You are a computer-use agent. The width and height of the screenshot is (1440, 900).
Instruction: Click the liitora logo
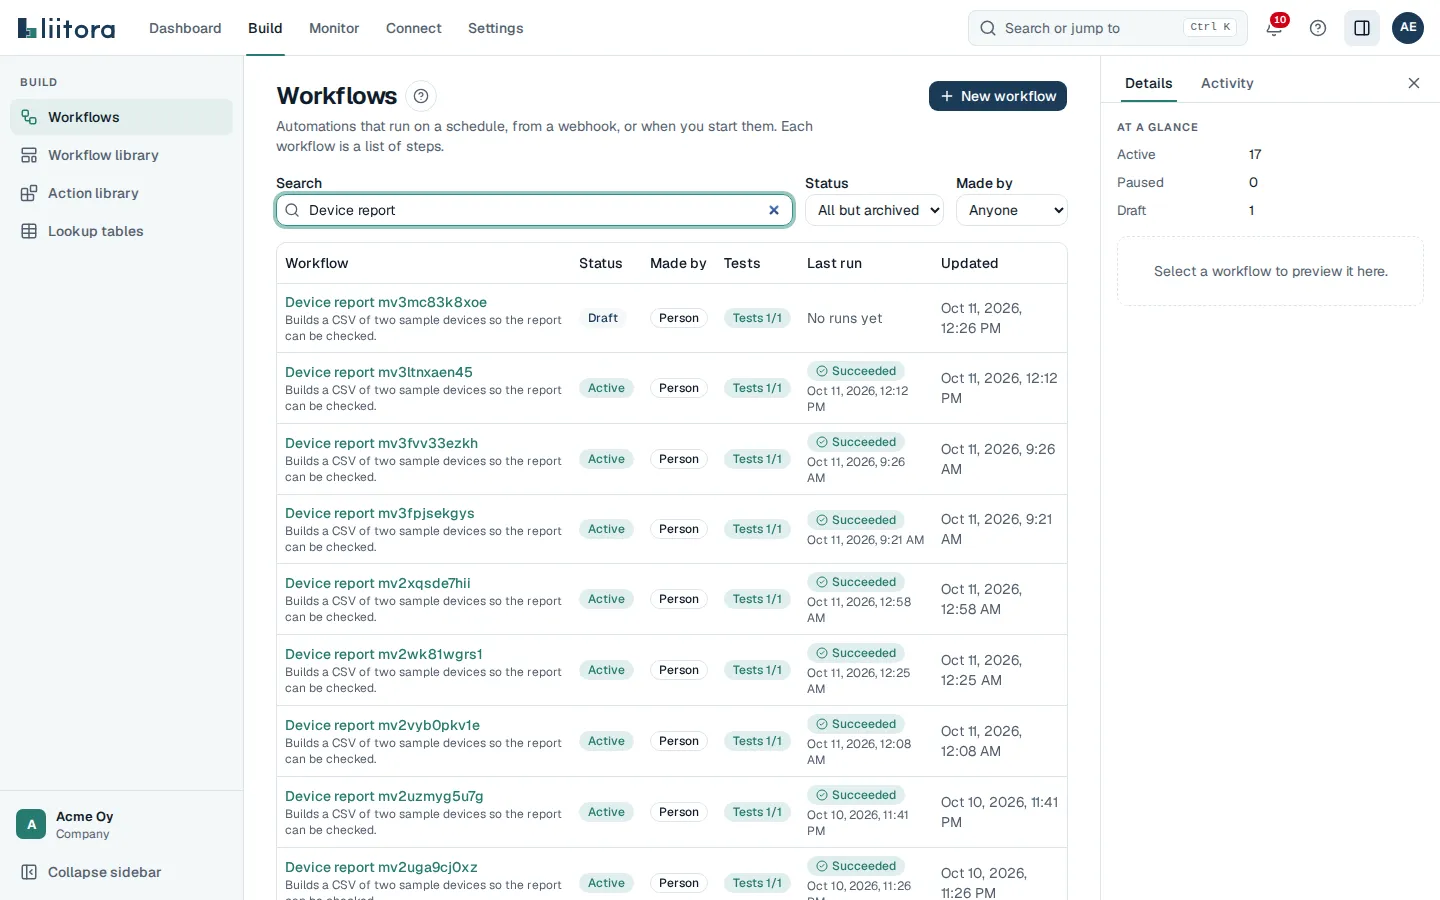pos(66,28)
